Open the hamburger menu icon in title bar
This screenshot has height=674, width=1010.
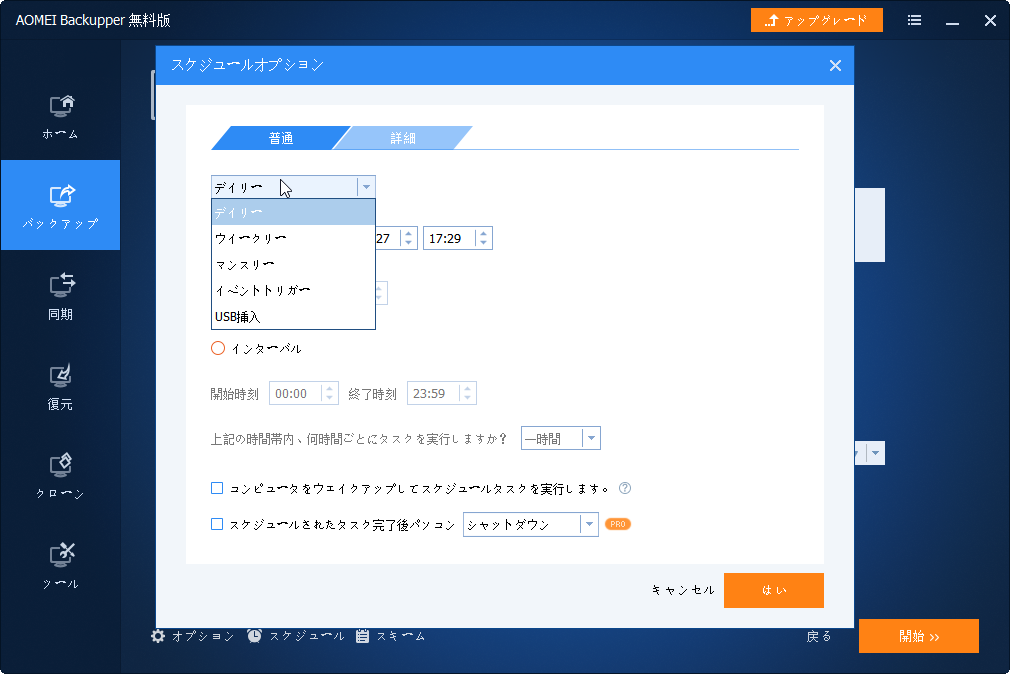coord(914,21)
